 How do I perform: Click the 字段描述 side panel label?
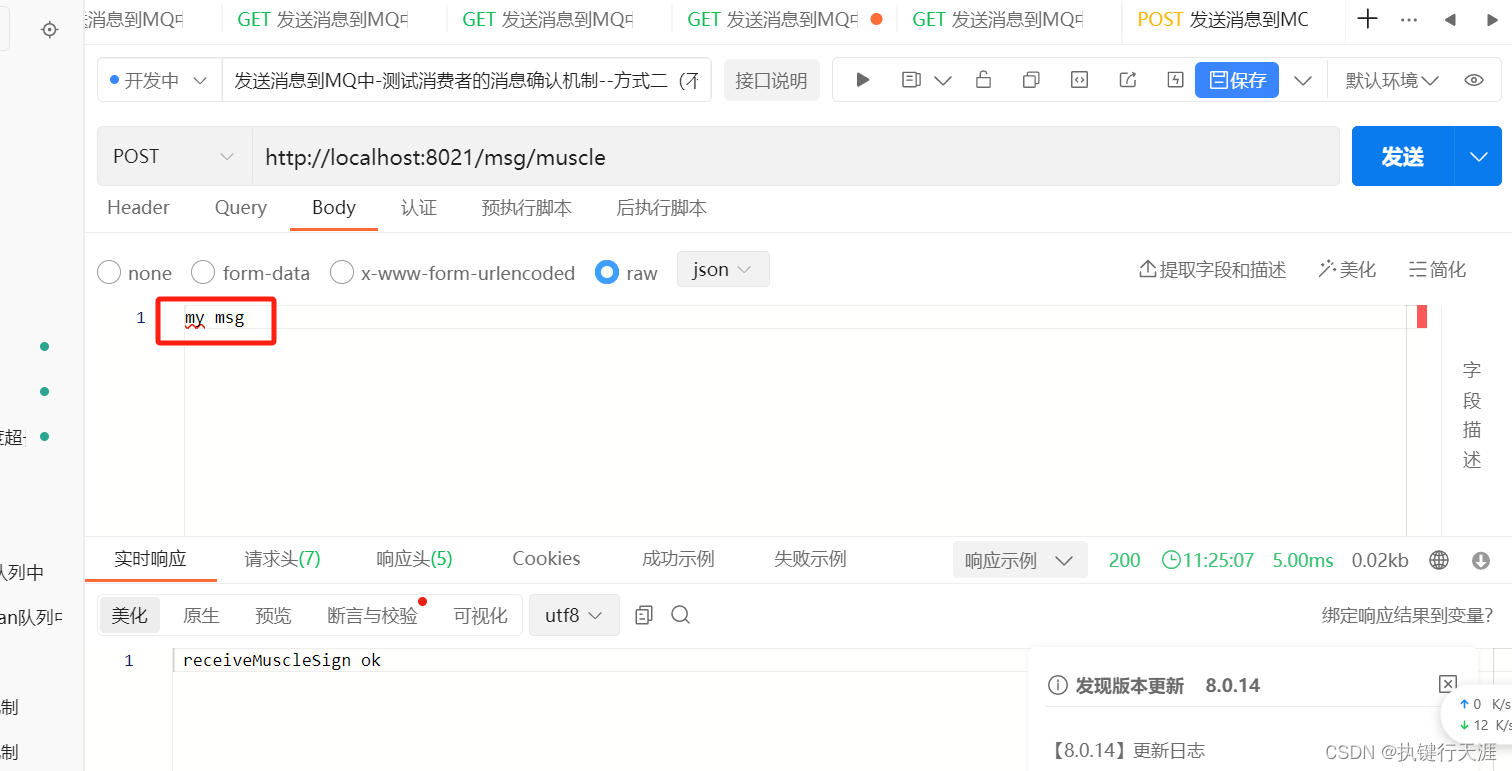coord(1472,415)
